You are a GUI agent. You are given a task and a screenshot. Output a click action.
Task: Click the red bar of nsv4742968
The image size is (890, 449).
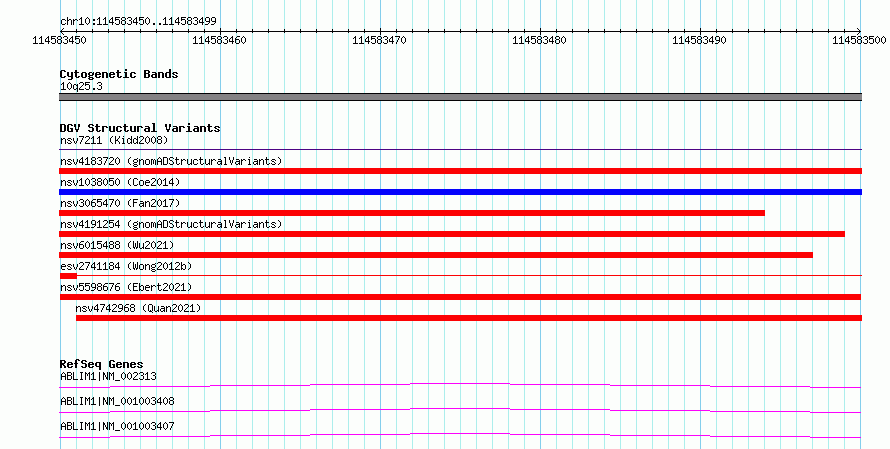[469, 318]
